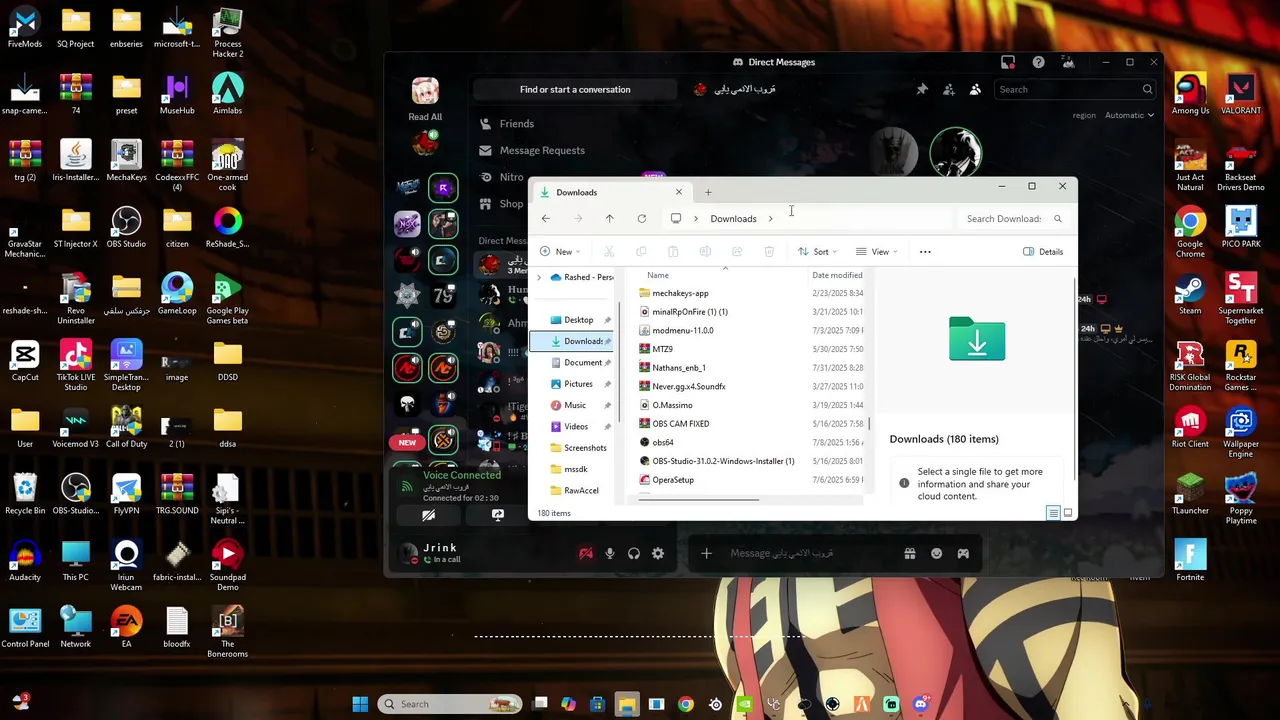Refresh the Downloads folder view
This screenshot has height=720, width=1280.
(642, 218)
